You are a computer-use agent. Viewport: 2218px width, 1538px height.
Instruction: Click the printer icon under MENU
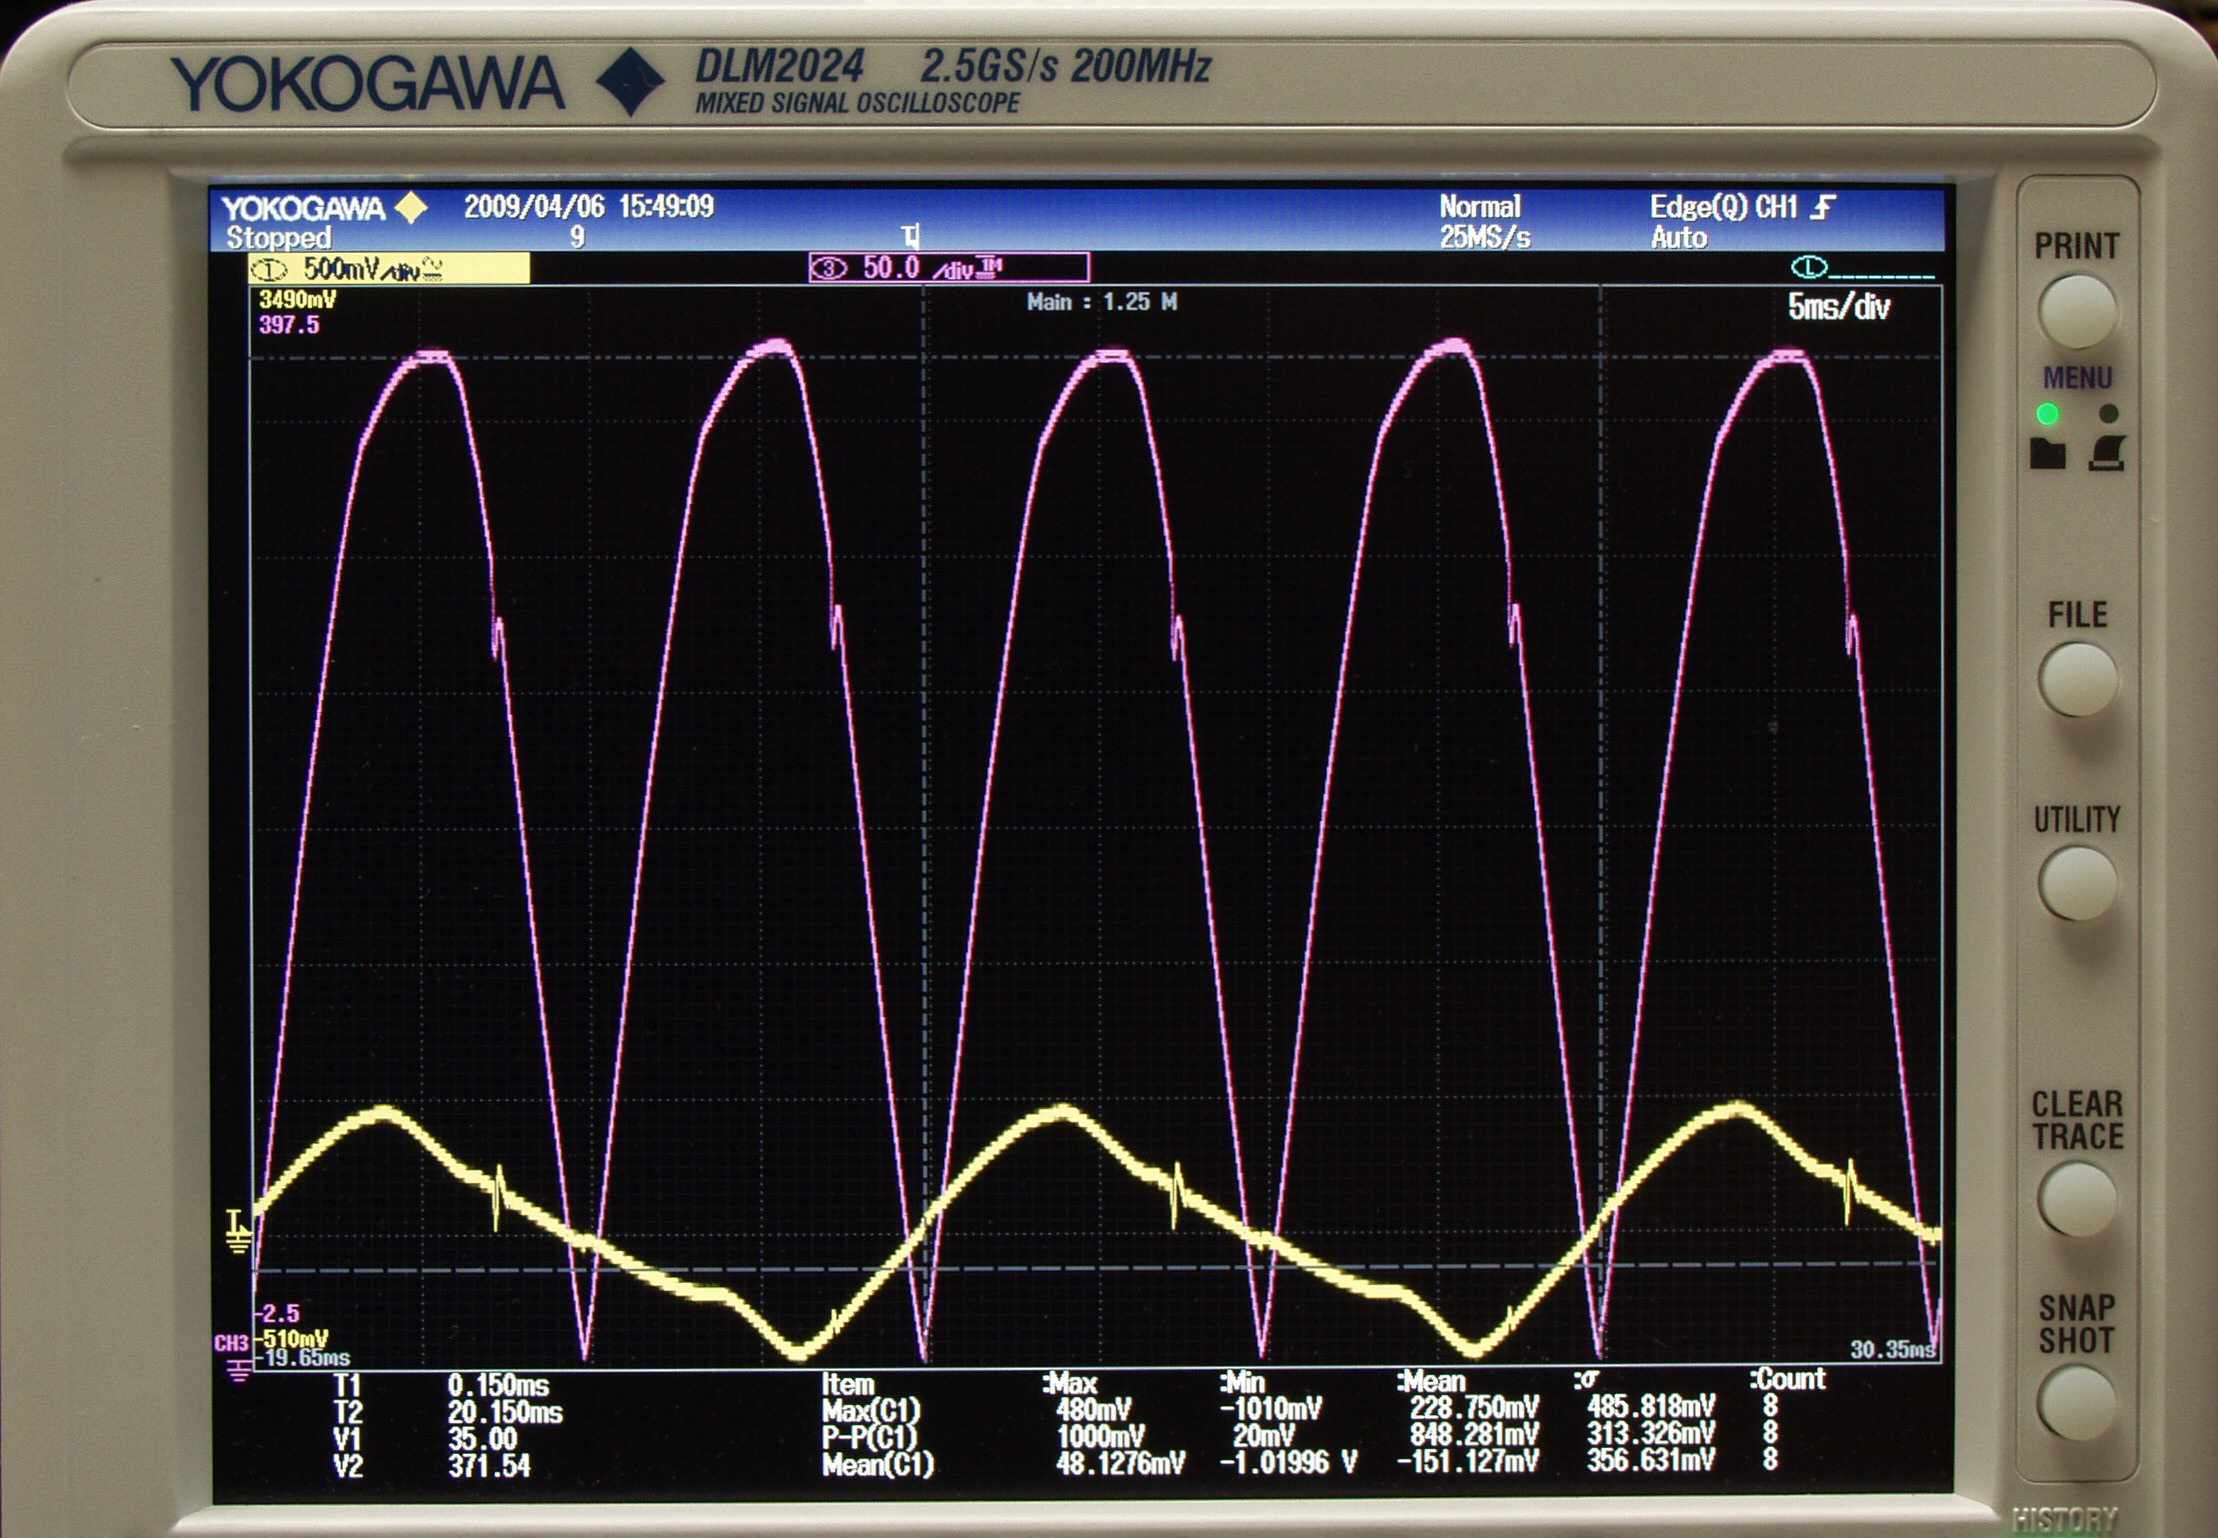[2107, 454]
